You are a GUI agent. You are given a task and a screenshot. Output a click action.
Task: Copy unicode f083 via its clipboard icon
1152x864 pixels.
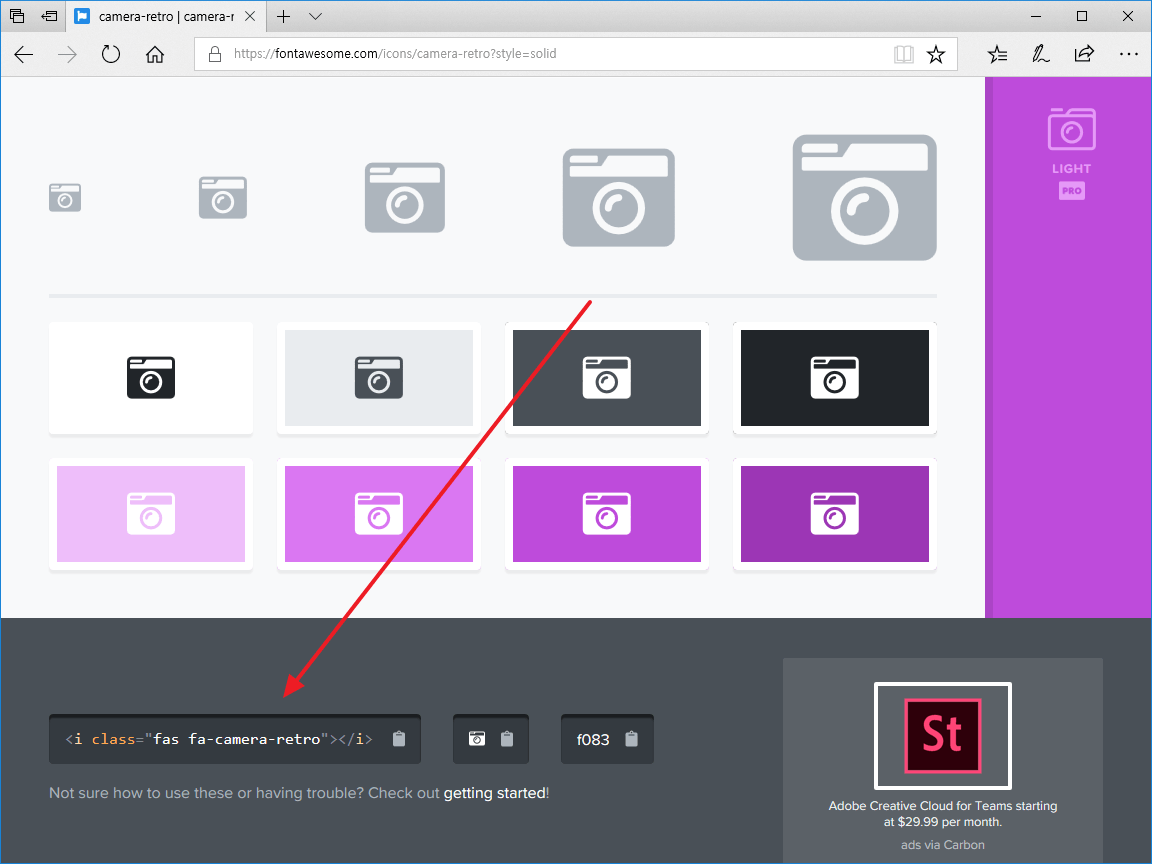pos(631,740)
